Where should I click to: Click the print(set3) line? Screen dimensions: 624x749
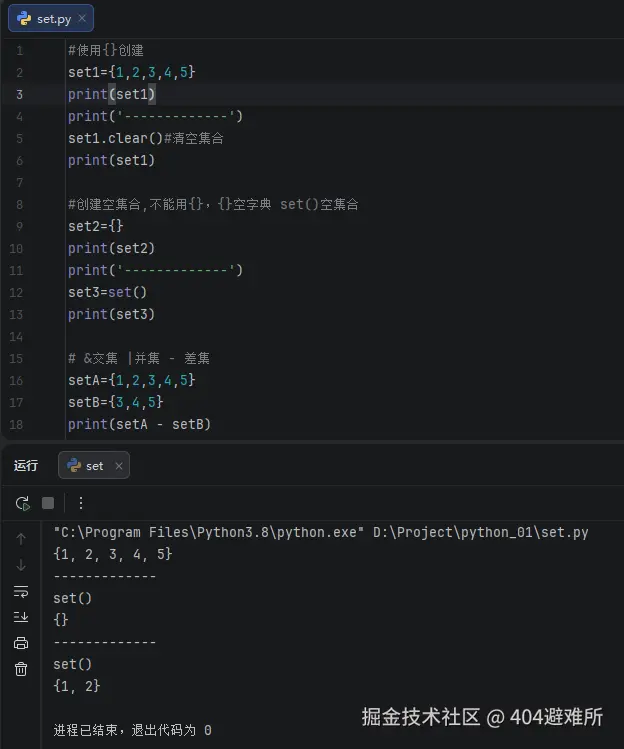click(x=111, y=314)
